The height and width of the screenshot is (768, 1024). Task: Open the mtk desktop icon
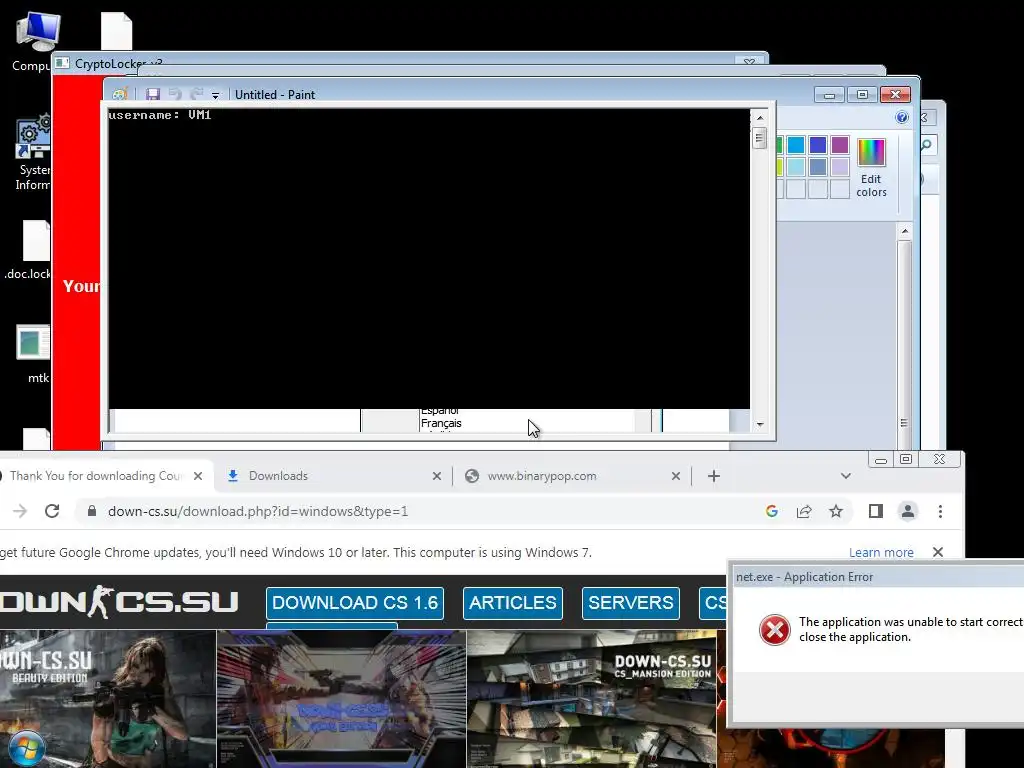tap(34, 354)
